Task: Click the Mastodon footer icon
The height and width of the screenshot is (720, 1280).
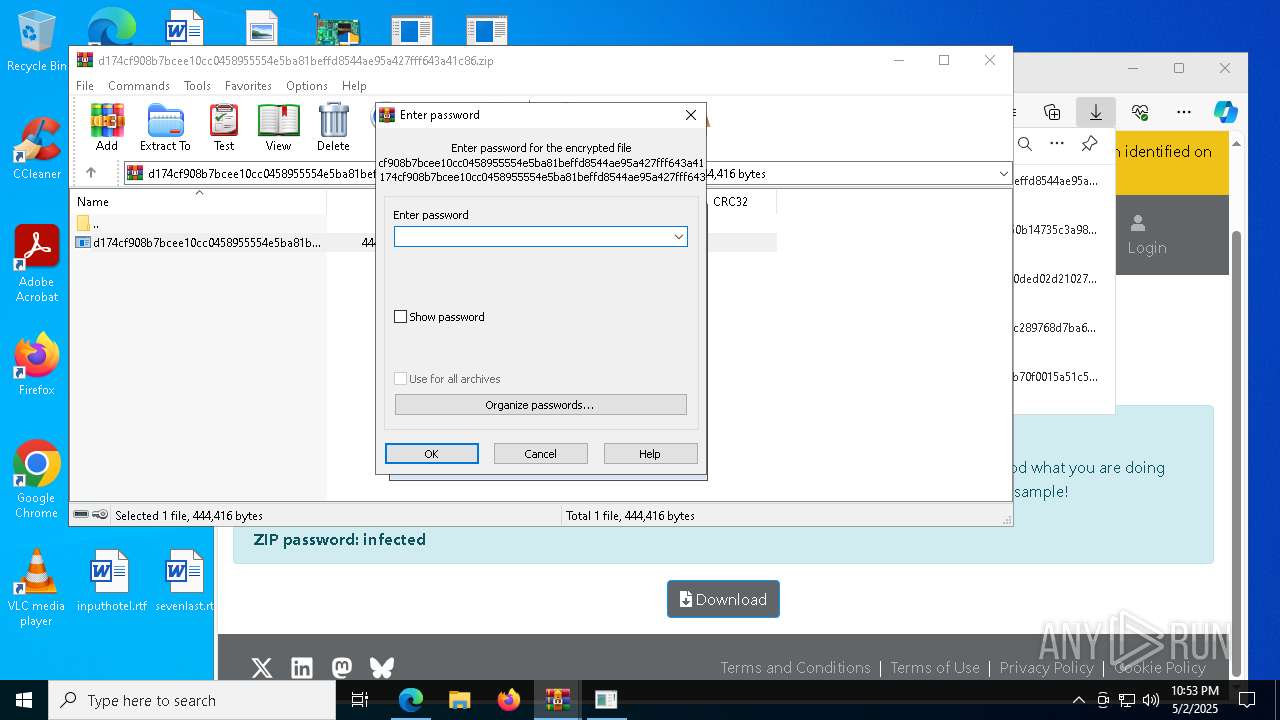Action: (342, 668)
